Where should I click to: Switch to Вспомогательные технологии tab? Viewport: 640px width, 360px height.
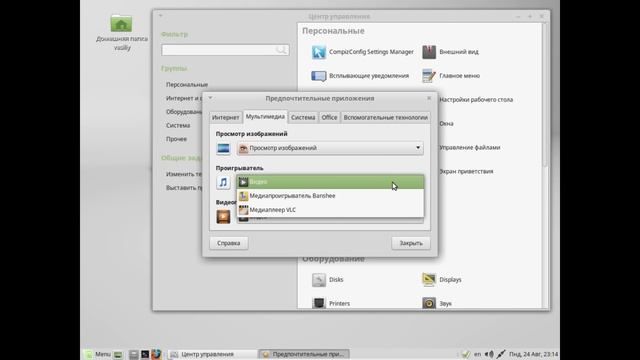[x=385, y=118]
